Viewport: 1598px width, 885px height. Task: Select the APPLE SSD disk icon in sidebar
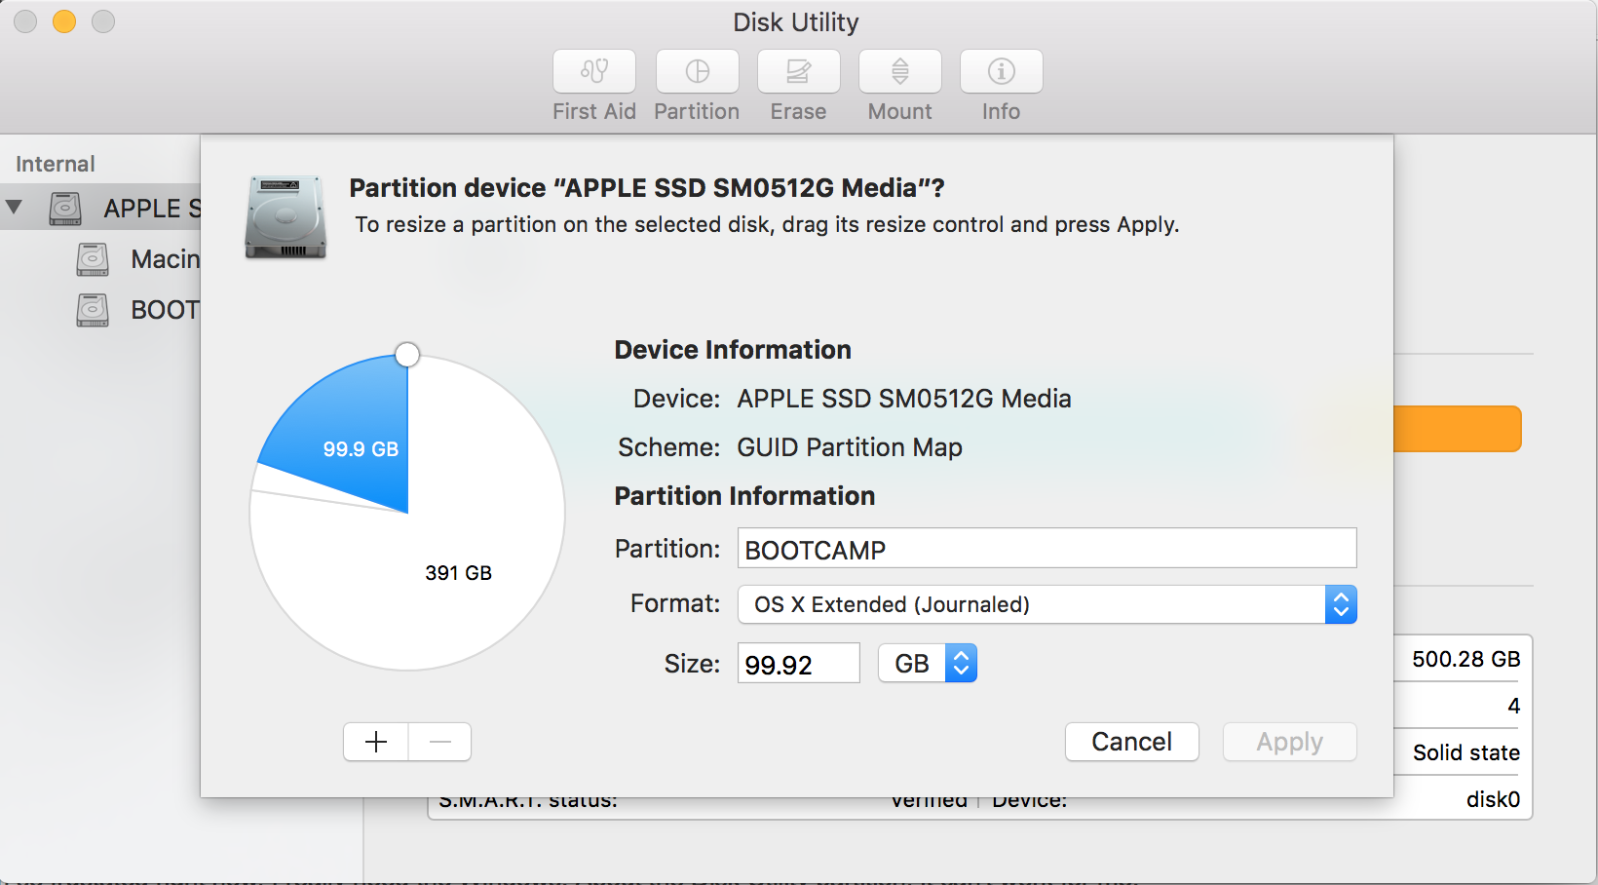point(66,209)
